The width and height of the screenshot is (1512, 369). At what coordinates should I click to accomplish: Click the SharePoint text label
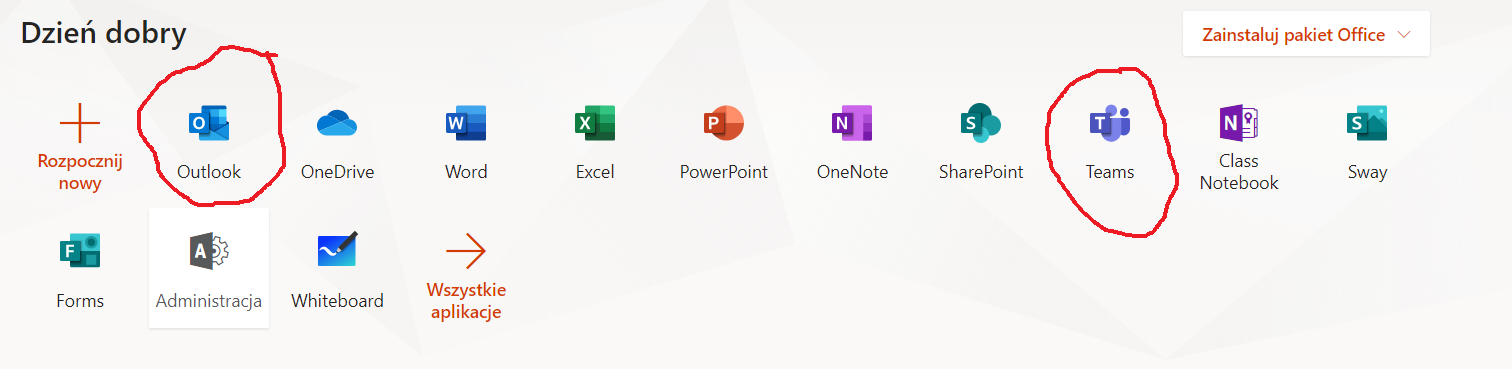981,172
